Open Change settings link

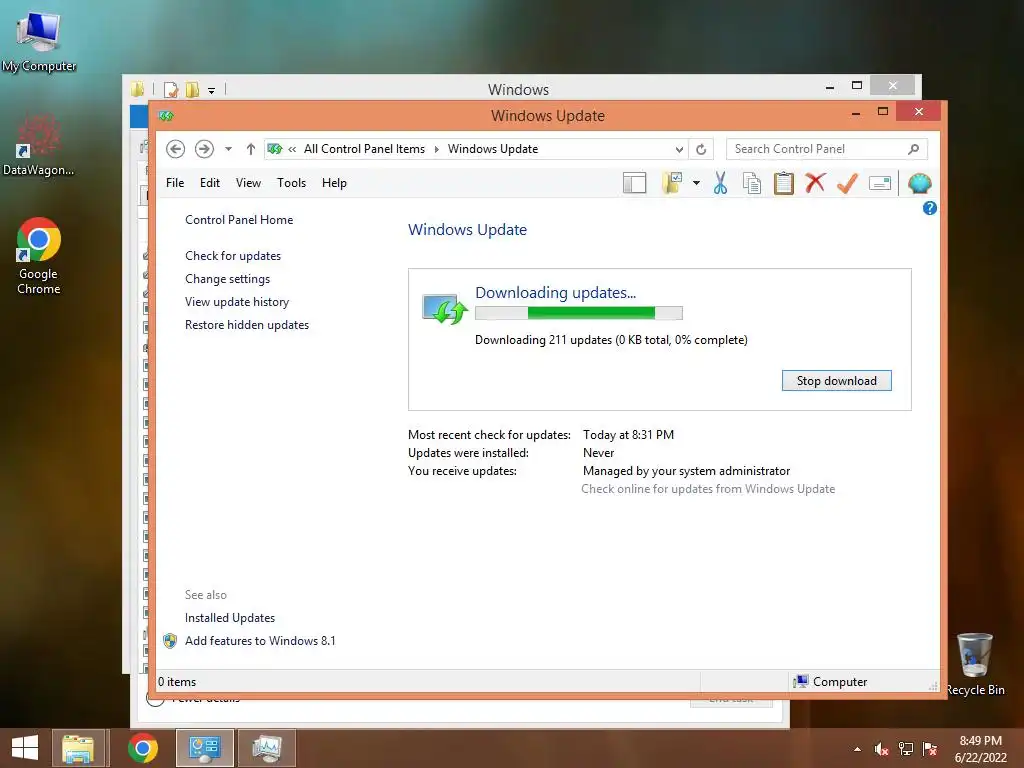tap(227, 279)
